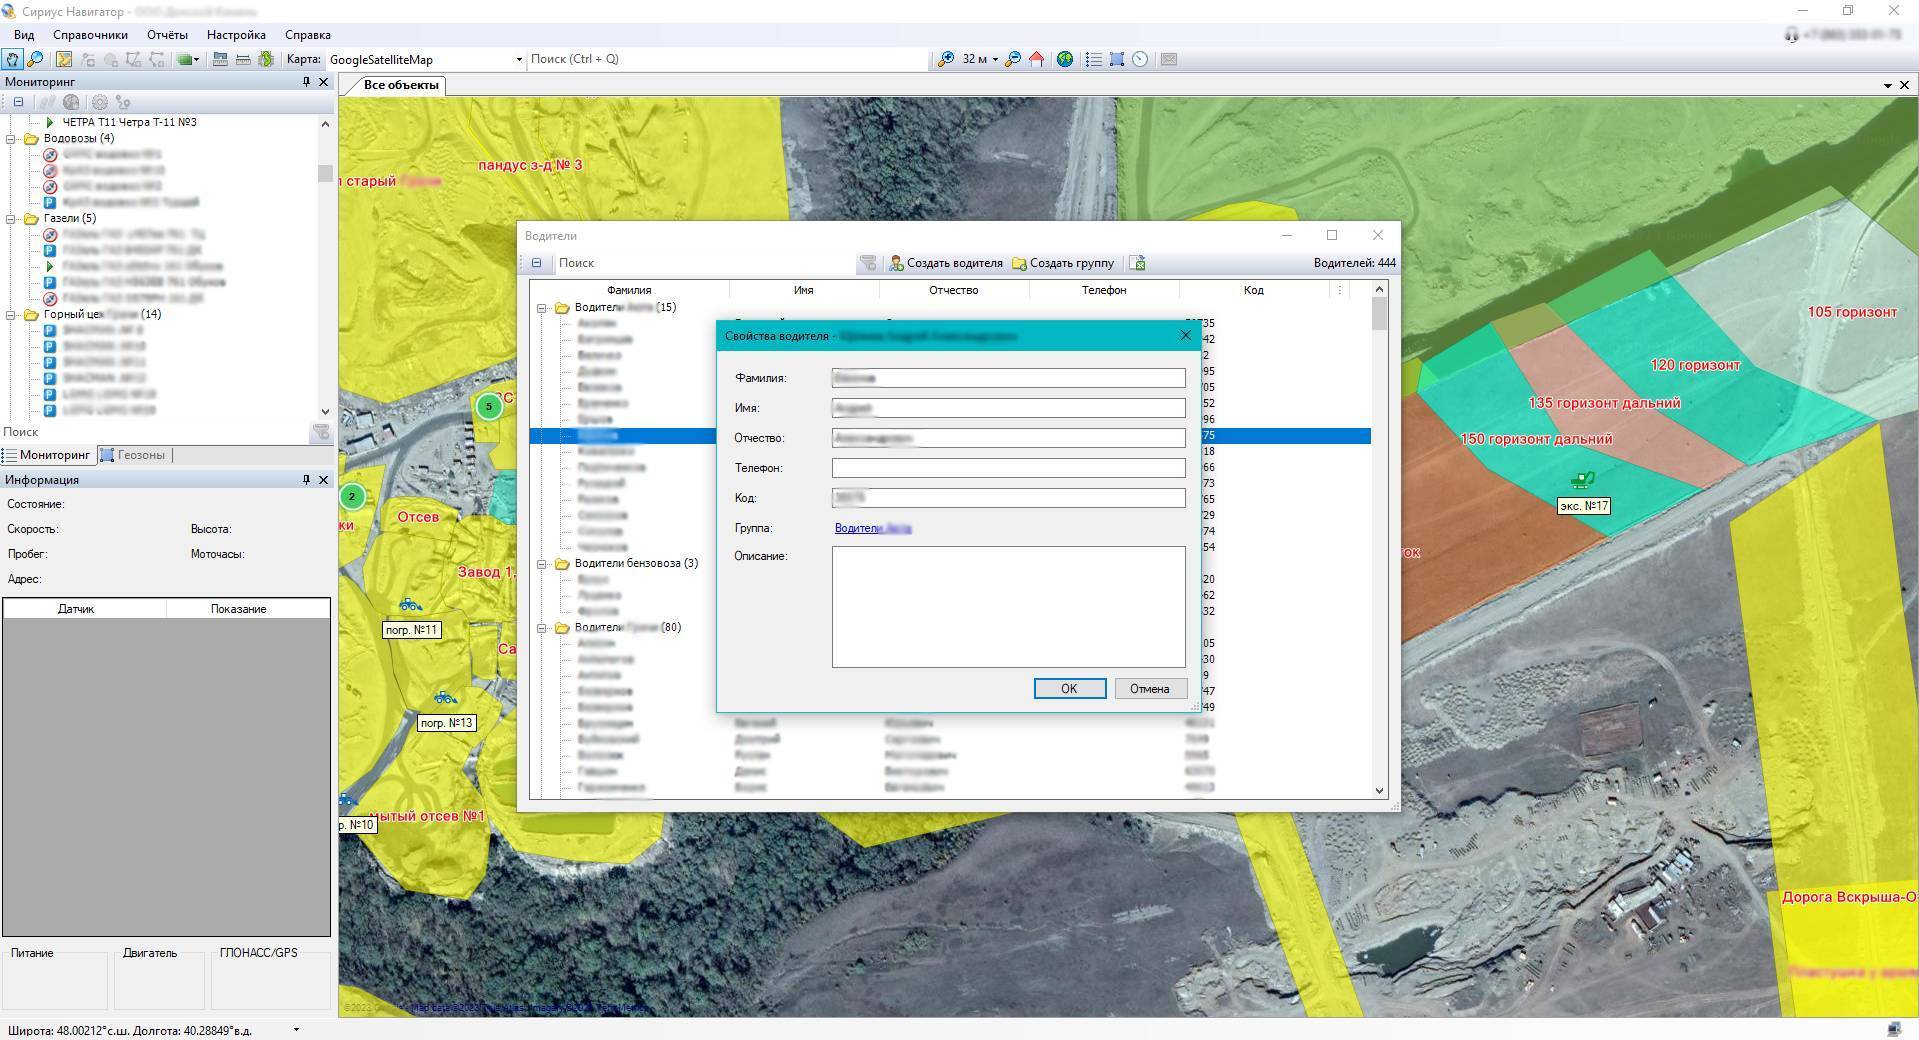The width and height of the screenshot is (1919, 1040).
Task: Click the red home icon
Action: tap(1037, 60)
